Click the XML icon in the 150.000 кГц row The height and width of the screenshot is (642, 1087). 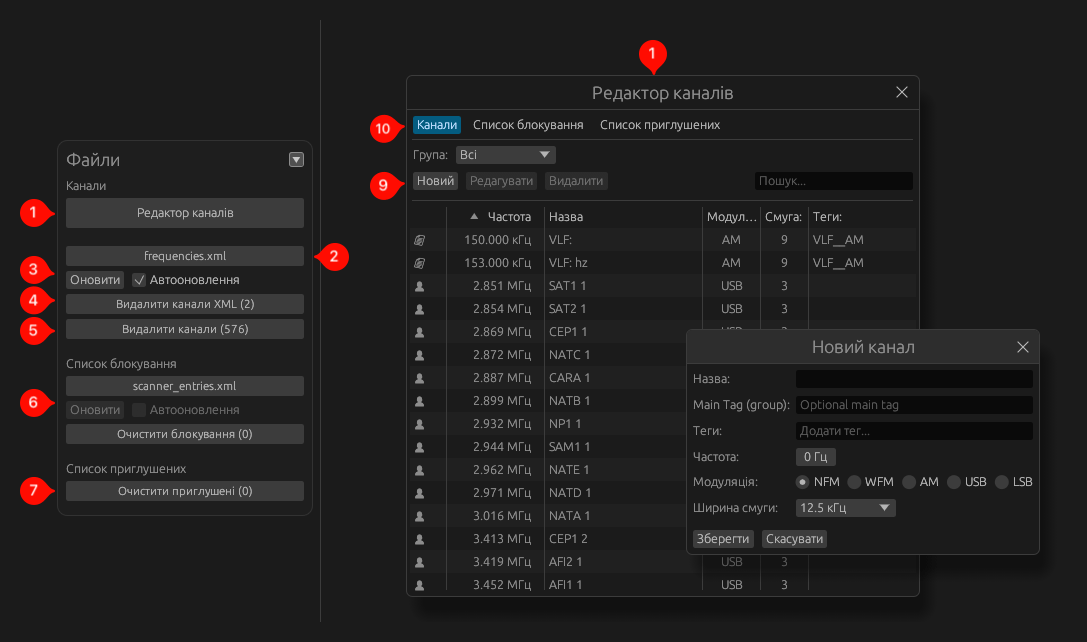[x=419, y=240]
